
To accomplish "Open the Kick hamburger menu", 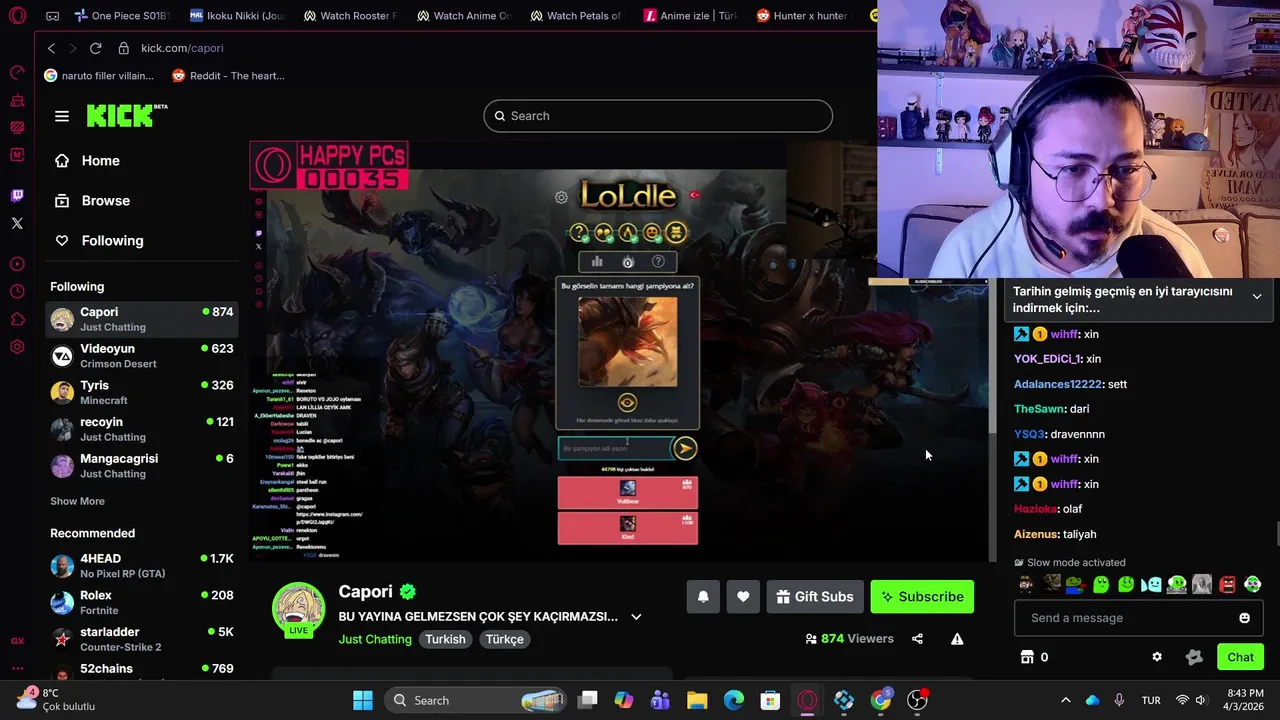I will tap(62, 116).
